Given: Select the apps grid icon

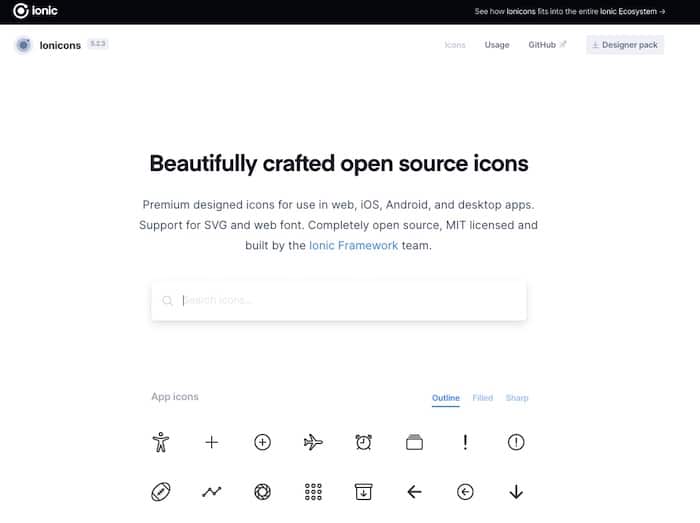Looking at the screenshot, I should point(313,492).
